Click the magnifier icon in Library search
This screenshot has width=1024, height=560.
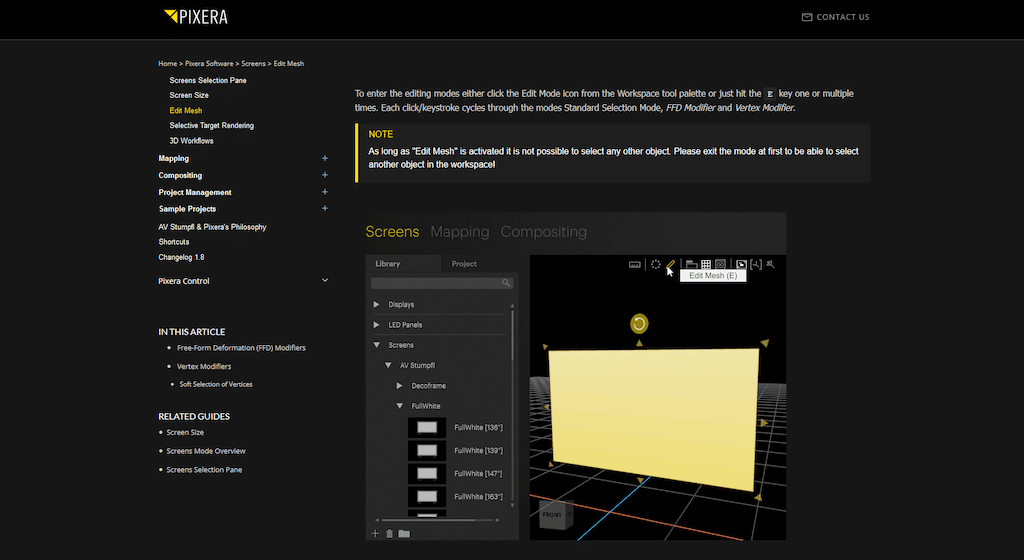(506, 283)
